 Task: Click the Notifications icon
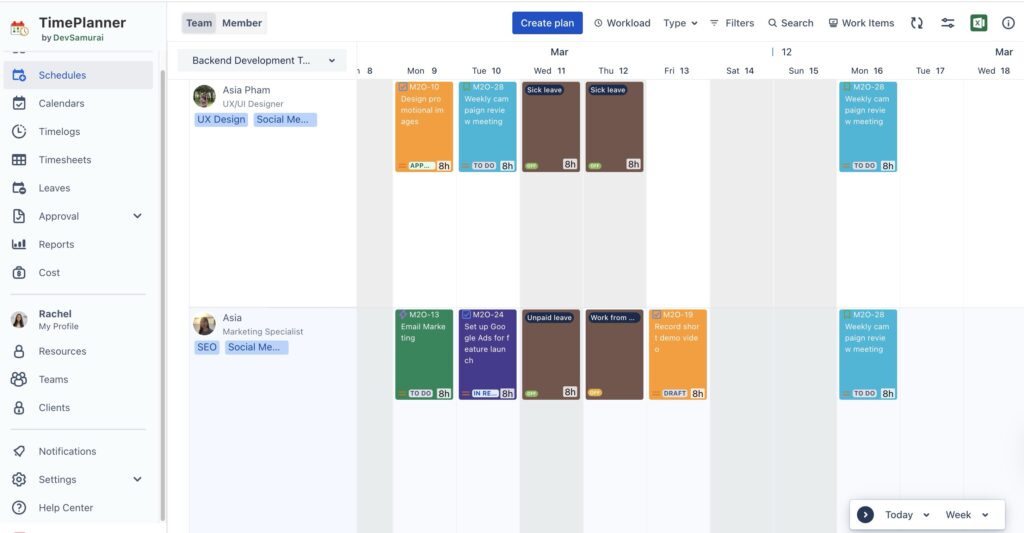point(19,451)
